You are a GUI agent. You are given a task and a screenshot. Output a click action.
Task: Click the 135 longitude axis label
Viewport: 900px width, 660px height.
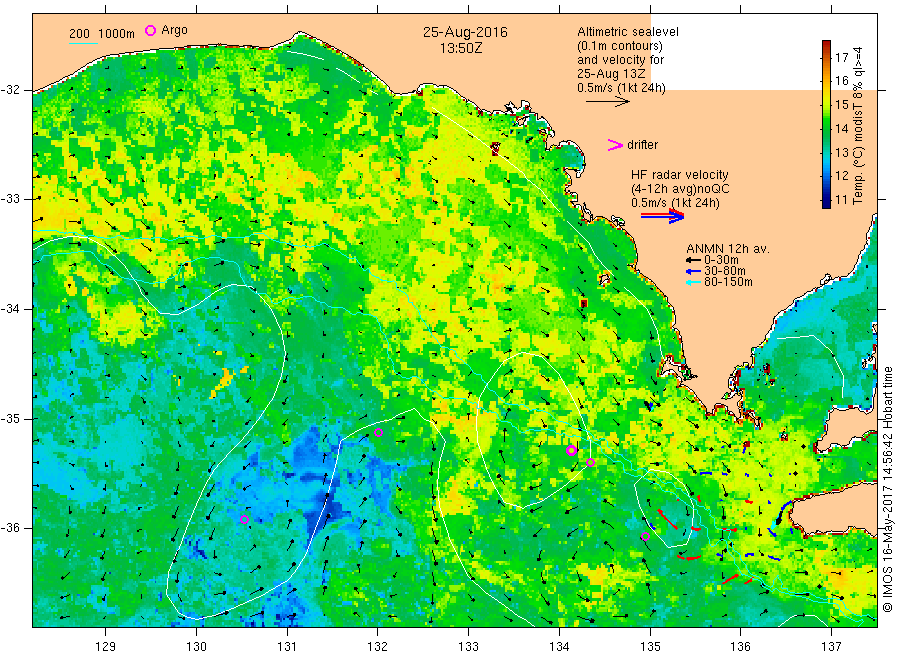point(650,647)
